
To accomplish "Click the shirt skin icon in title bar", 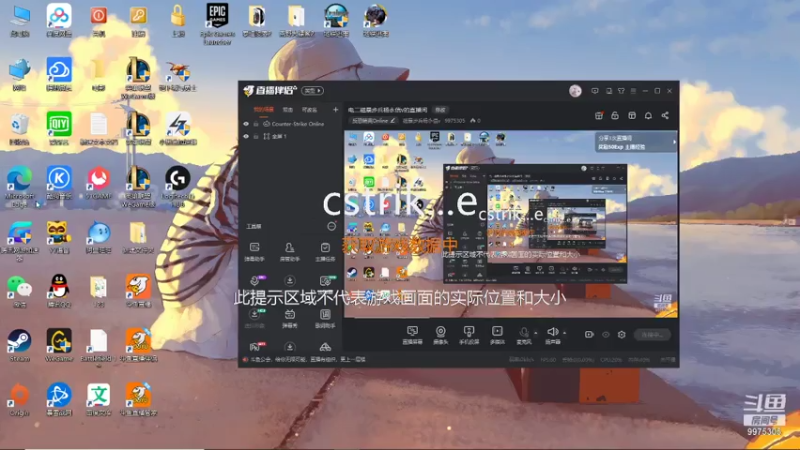I will pyautogui.click(x=621, y=91).
